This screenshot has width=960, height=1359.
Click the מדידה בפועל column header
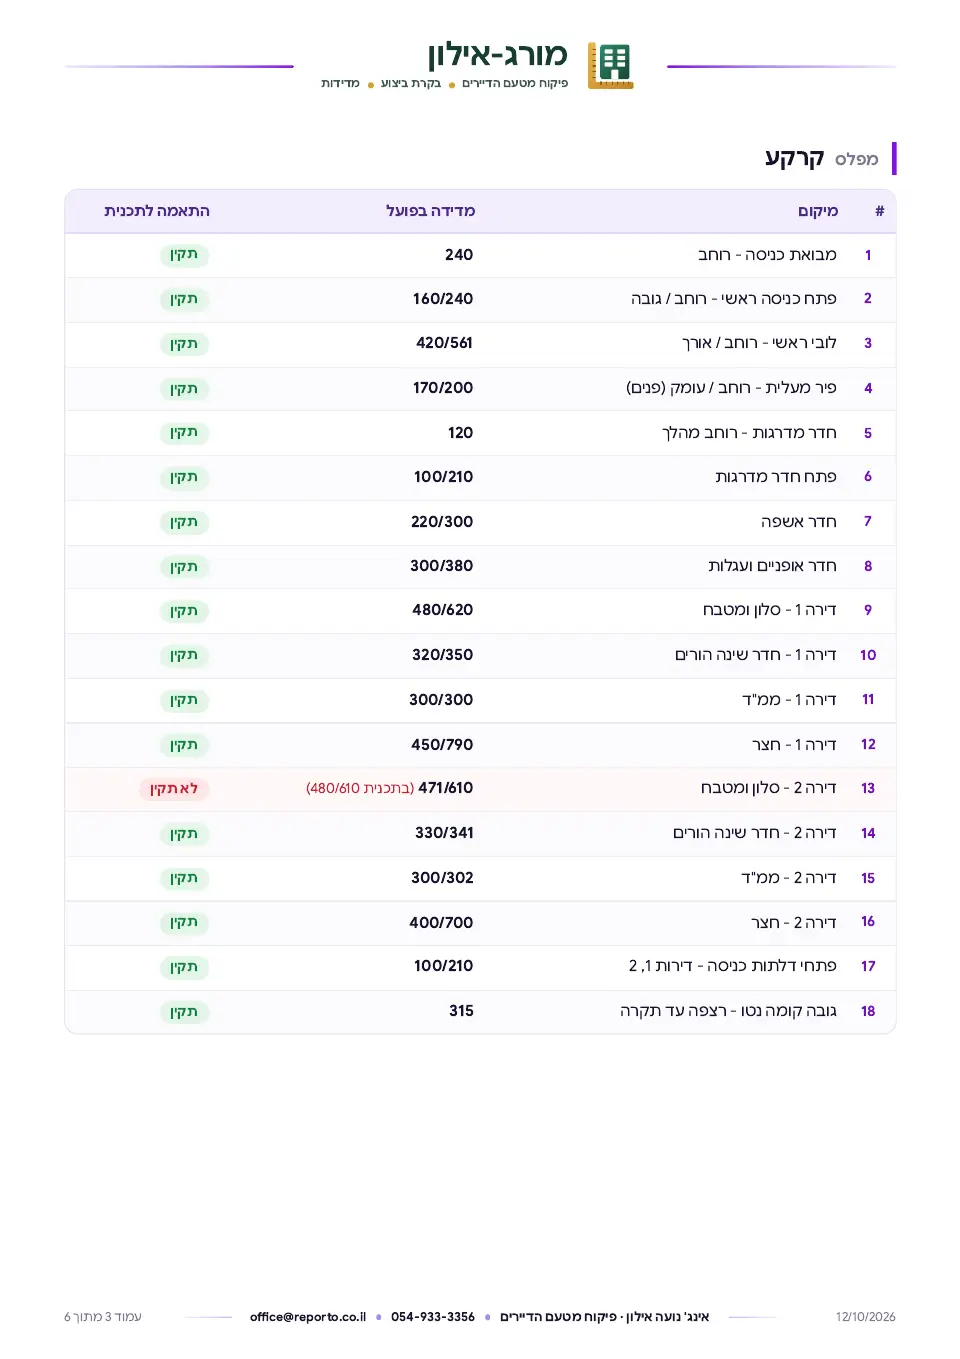(431, 211)
